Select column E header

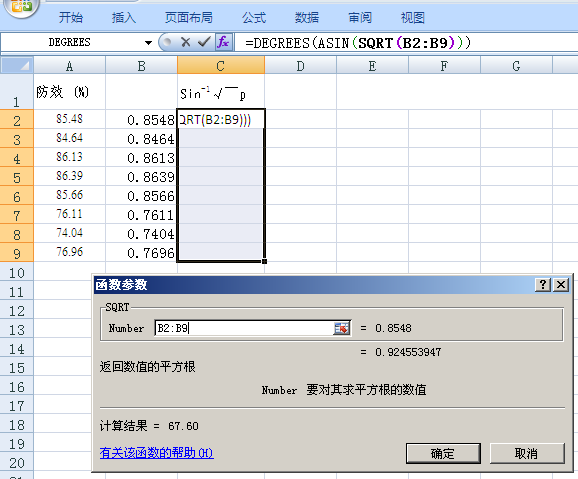click(372, 66)
